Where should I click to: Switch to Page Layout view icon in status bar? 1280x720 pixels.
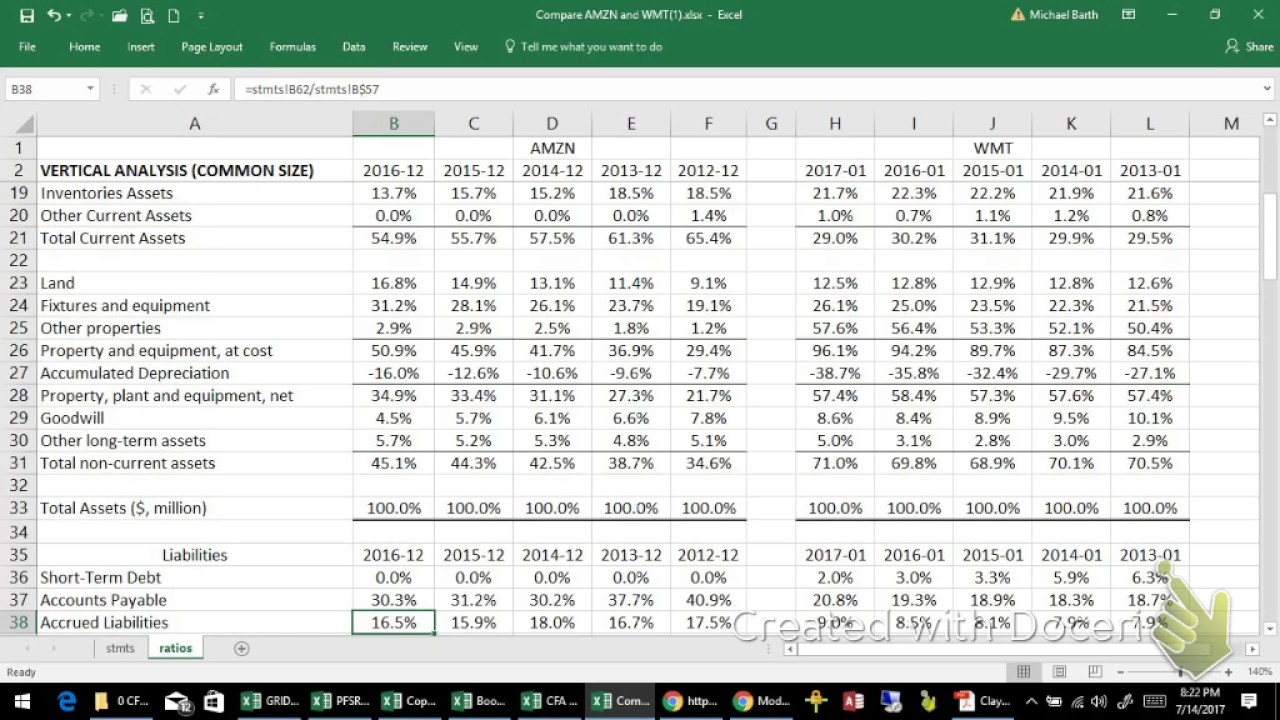1060,672
